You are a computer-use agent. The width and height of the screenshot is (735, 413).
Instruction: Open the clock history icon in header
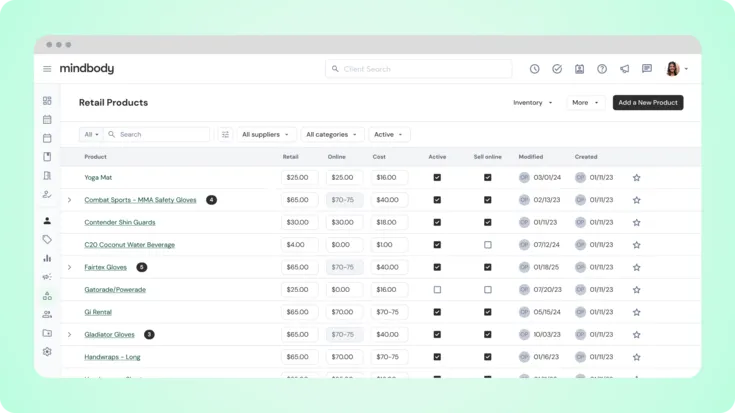(x=534, y=69)
